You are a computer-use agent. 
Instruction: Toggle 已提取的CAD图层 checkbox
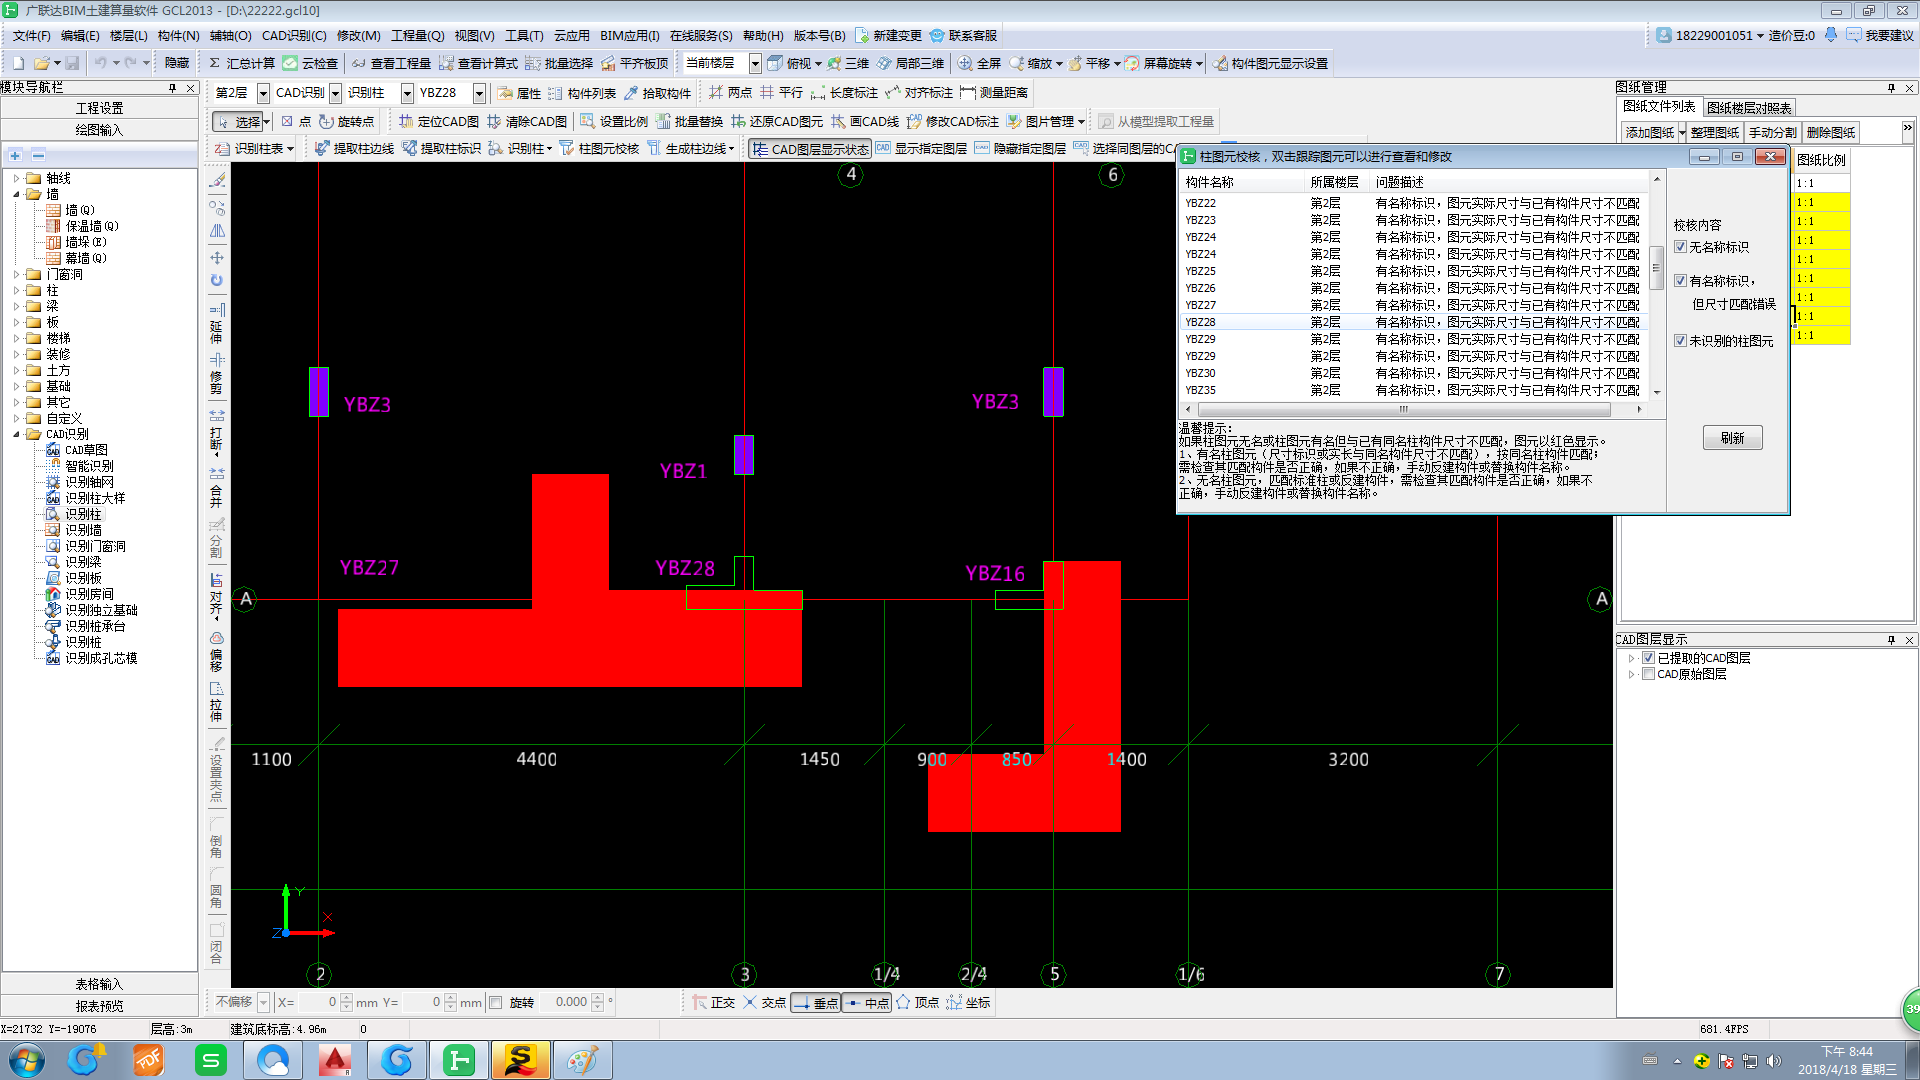coord(1649,658)
